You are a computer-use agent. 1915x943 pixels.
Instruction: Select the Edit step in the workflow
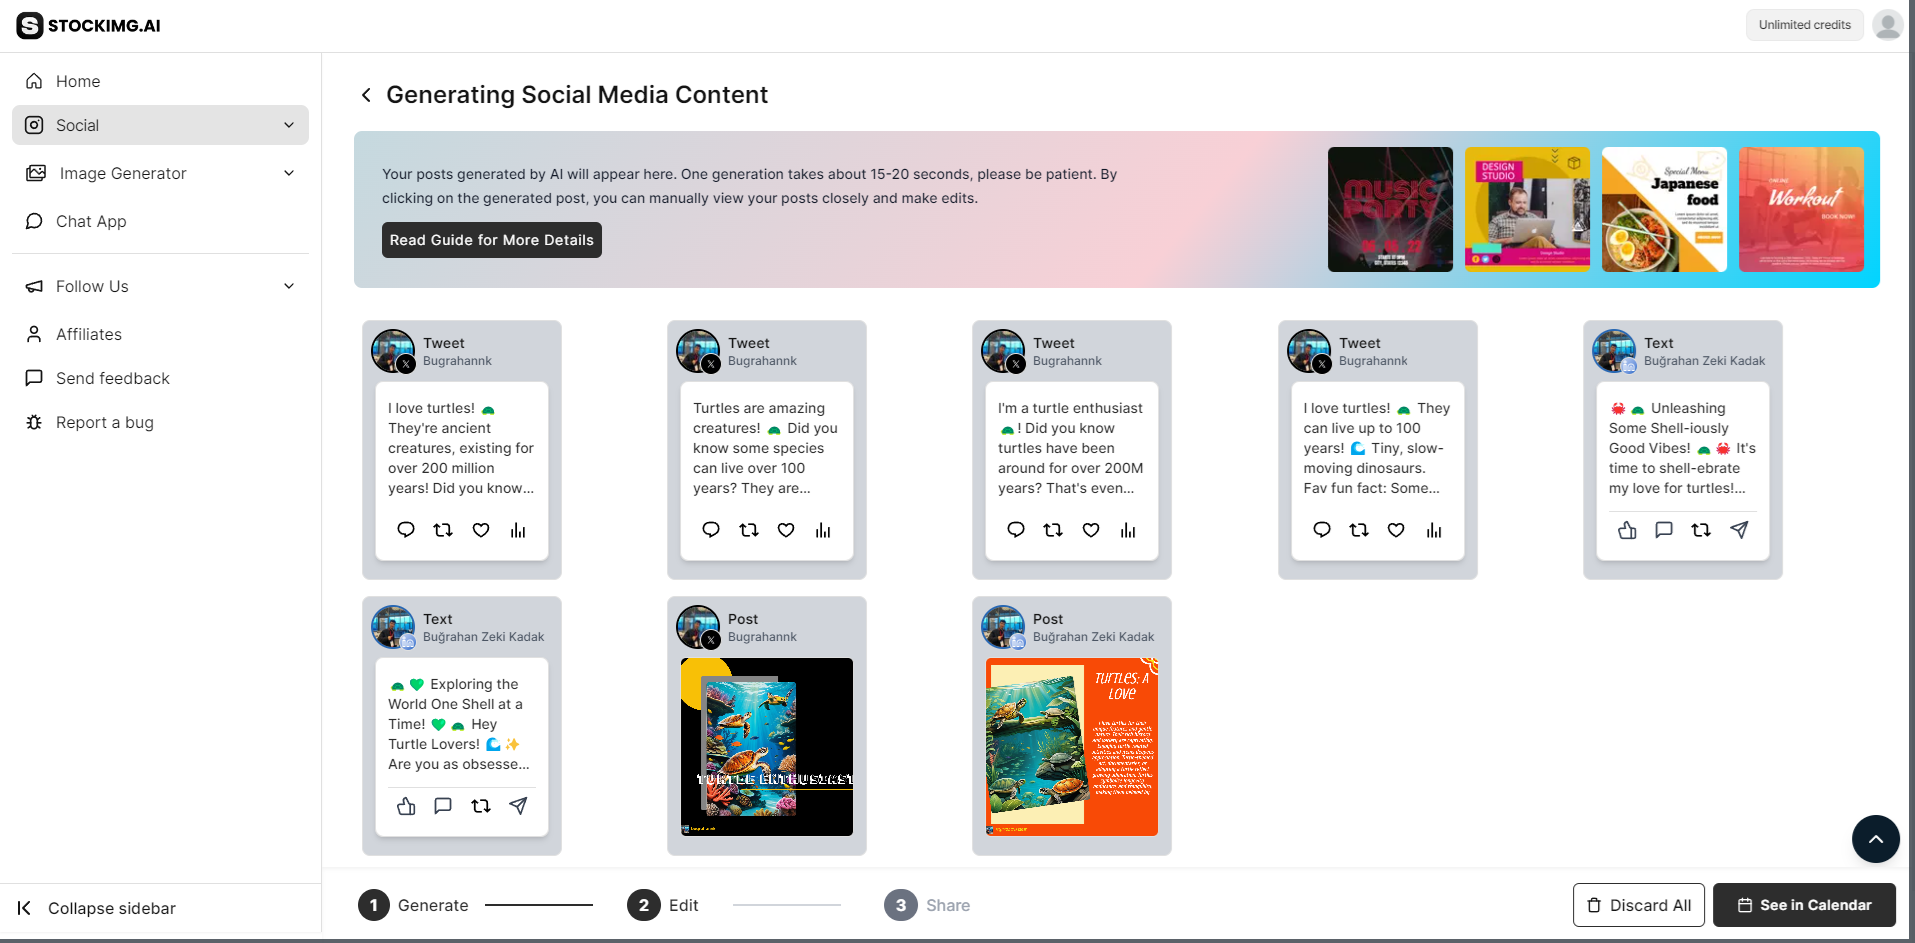pyautogui.click(x=663, y=905)
